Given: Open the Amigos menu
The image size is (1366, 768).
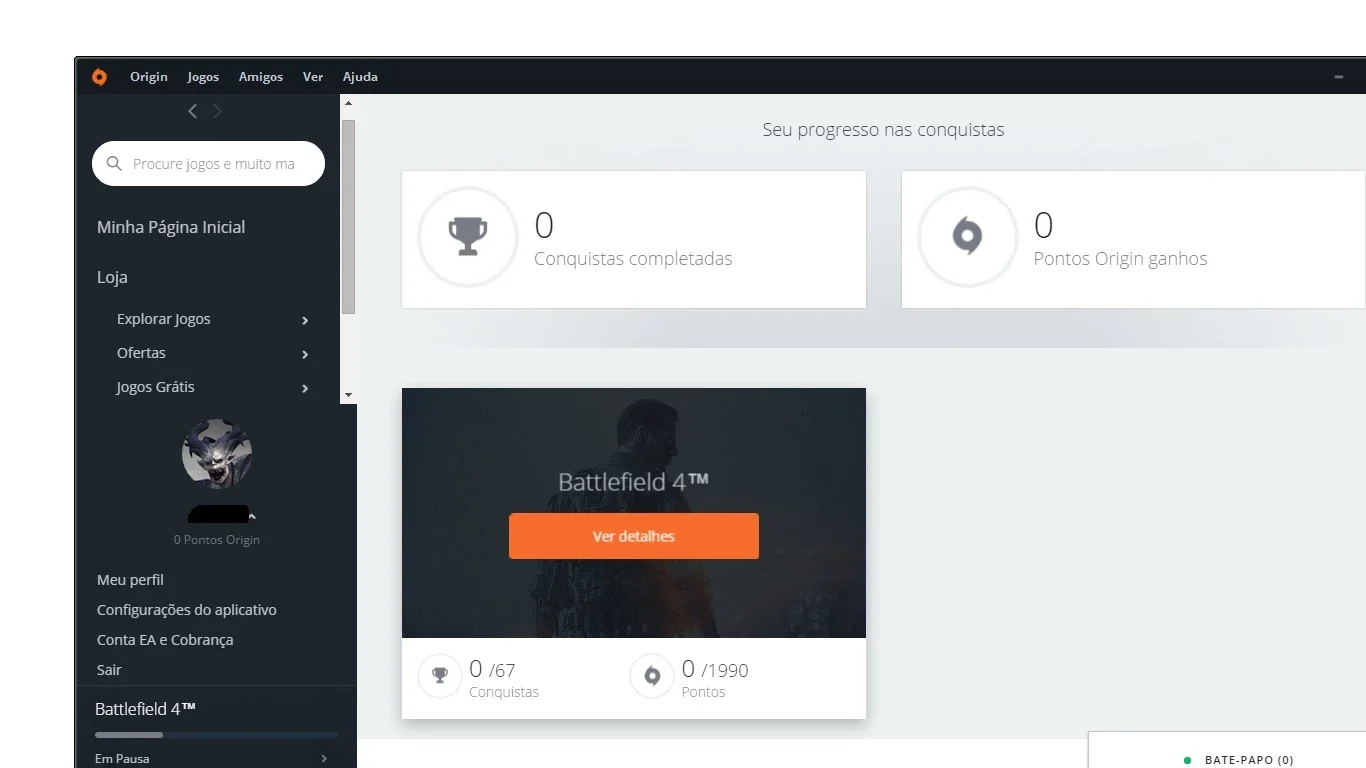Looking at the screenshot, I should (x=261, y=77).
